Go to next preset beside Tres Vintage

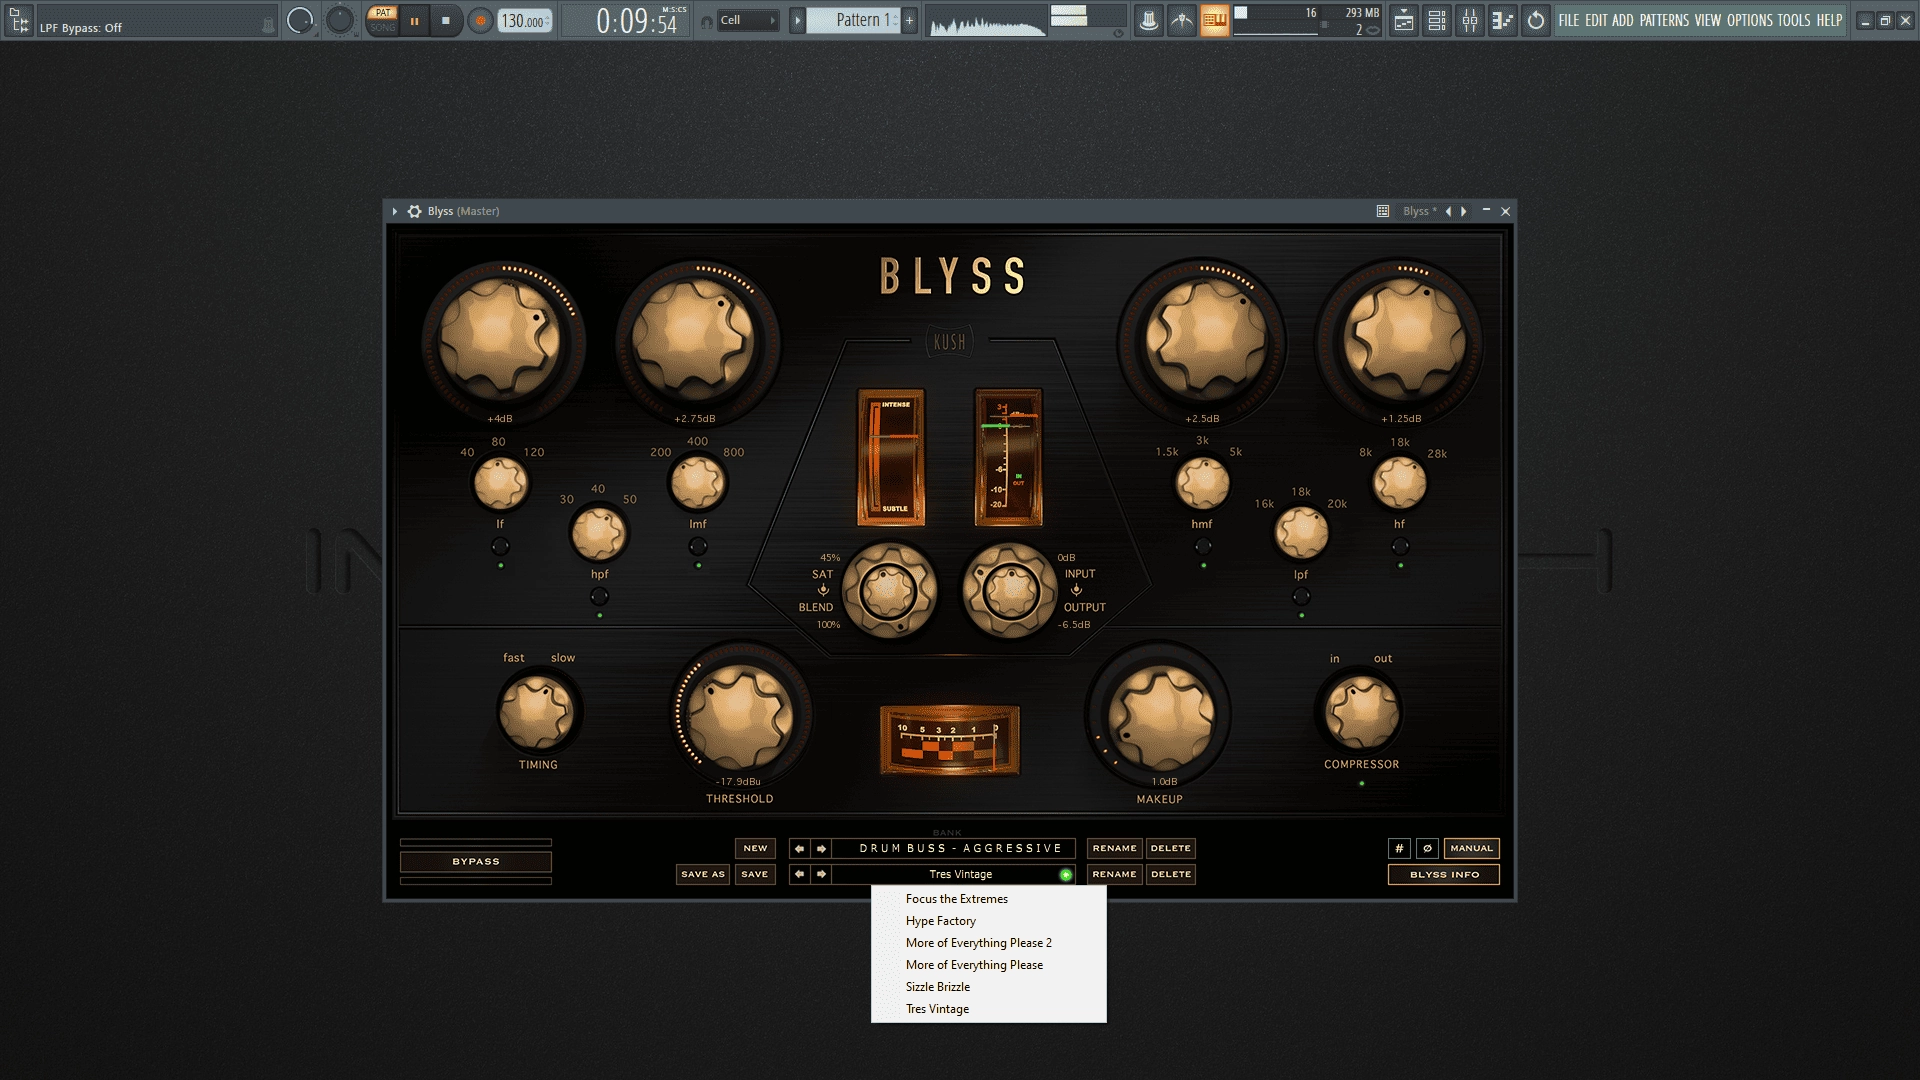point(821,874)
